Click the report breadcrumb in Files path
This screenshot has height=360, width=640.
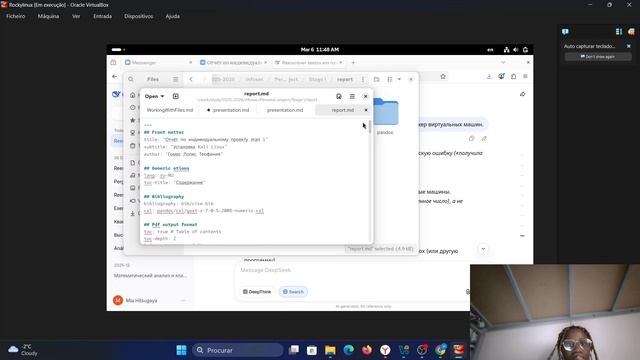click(x=345, y=79)
